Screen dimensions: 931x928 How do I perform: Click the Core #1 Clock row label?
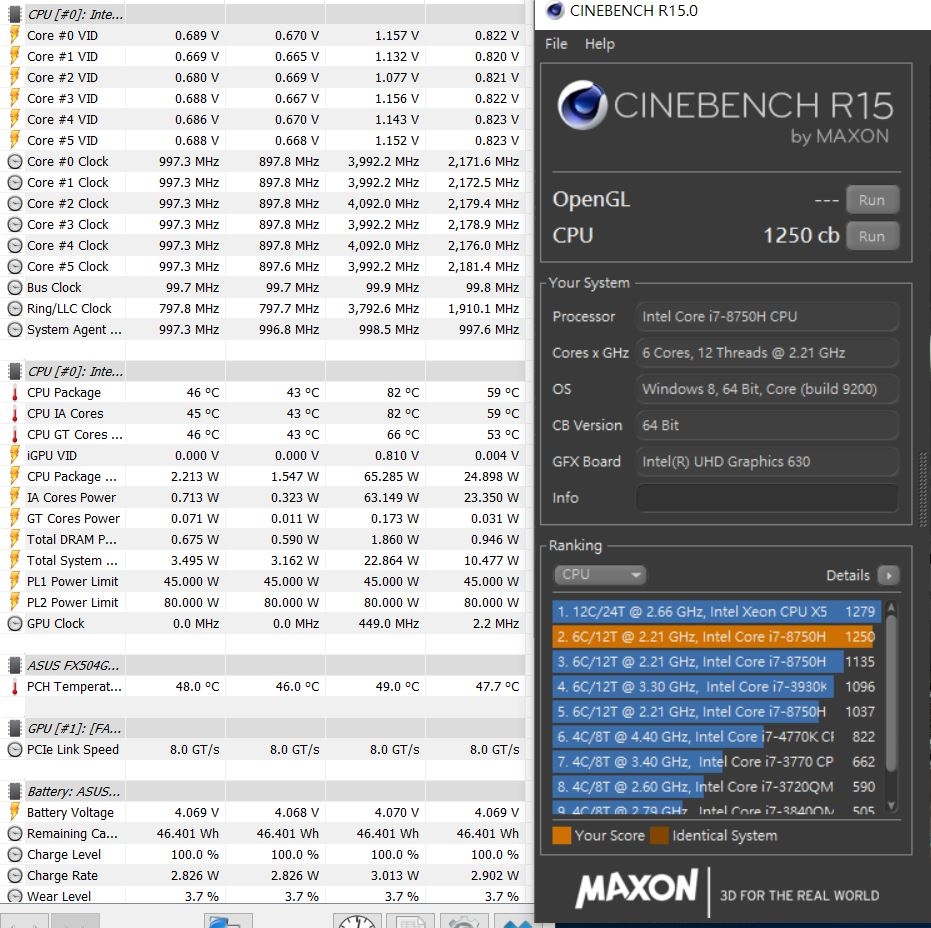68,183
